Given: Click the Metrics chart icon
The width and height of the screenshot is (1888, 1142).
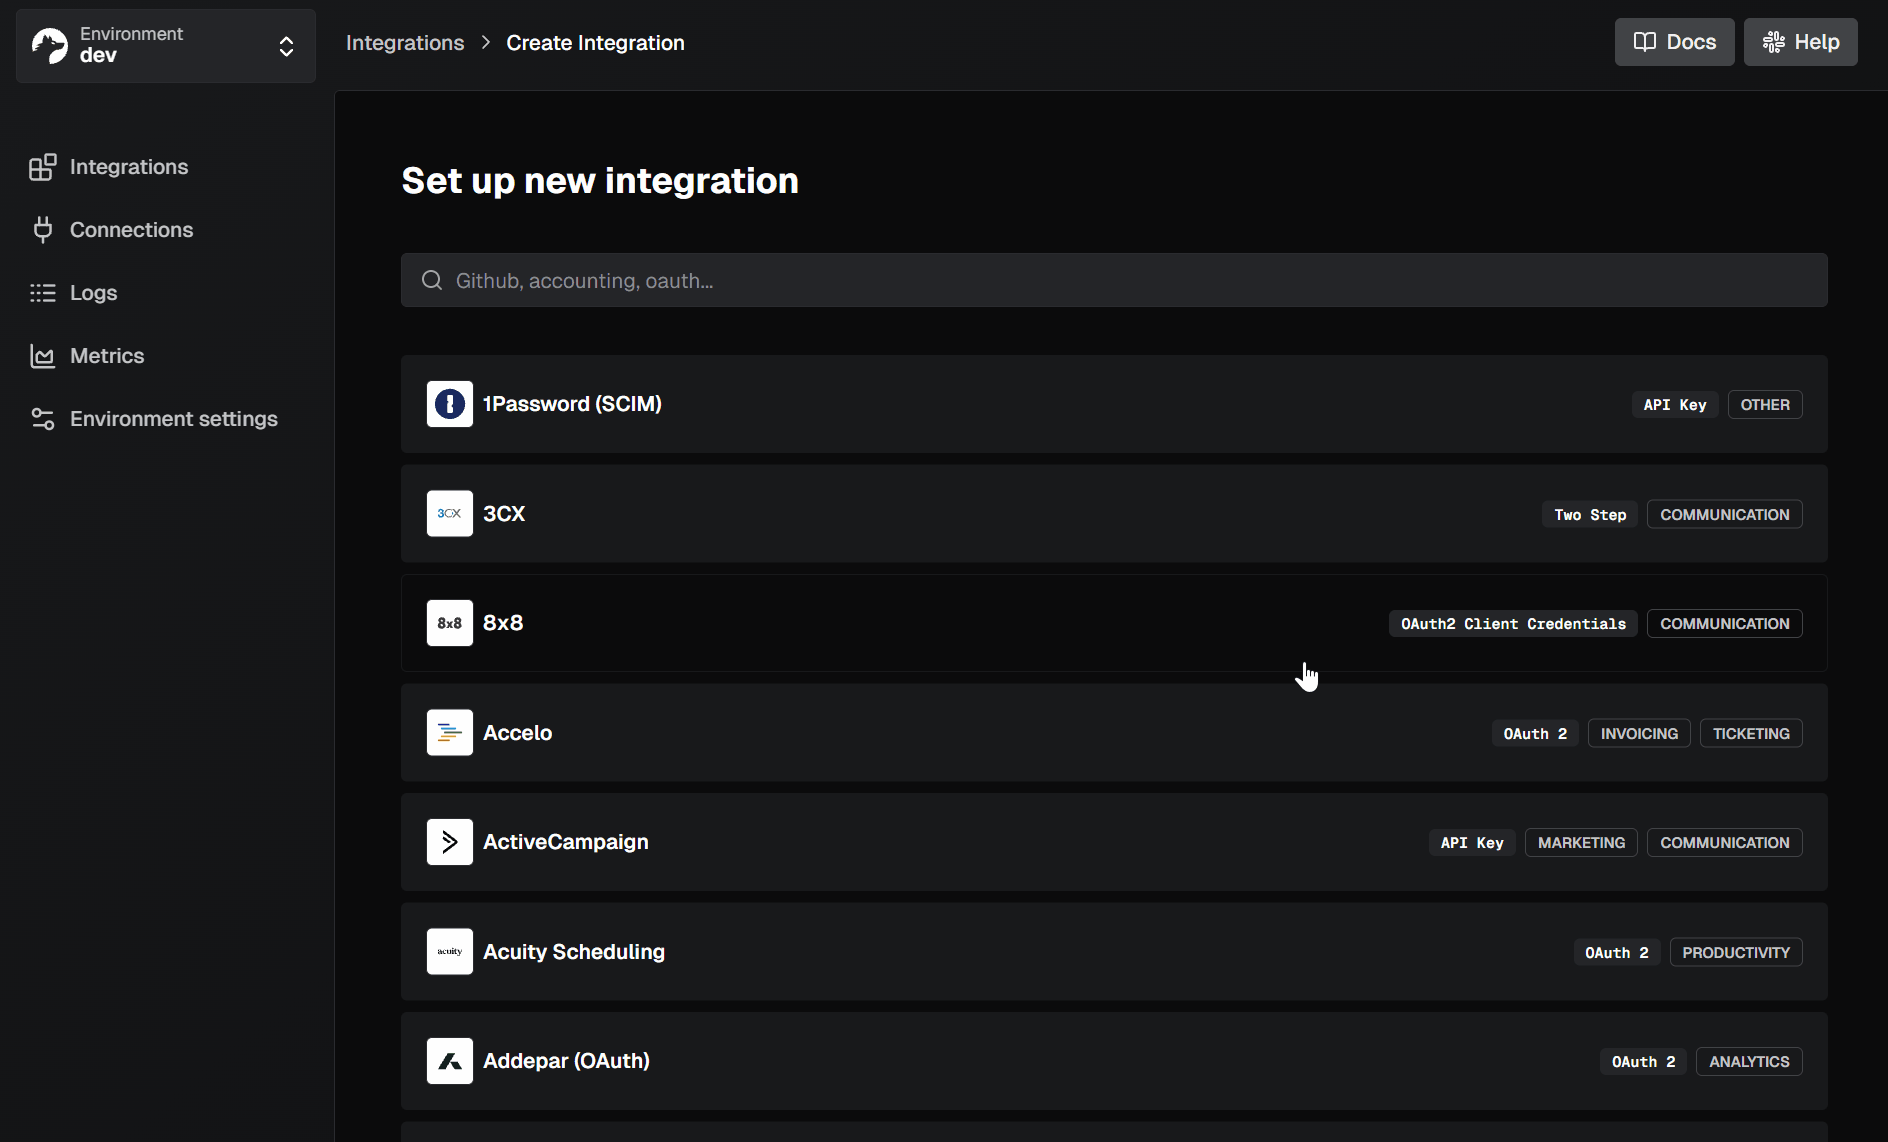Looking at the screenshot, I should [42, 356].
